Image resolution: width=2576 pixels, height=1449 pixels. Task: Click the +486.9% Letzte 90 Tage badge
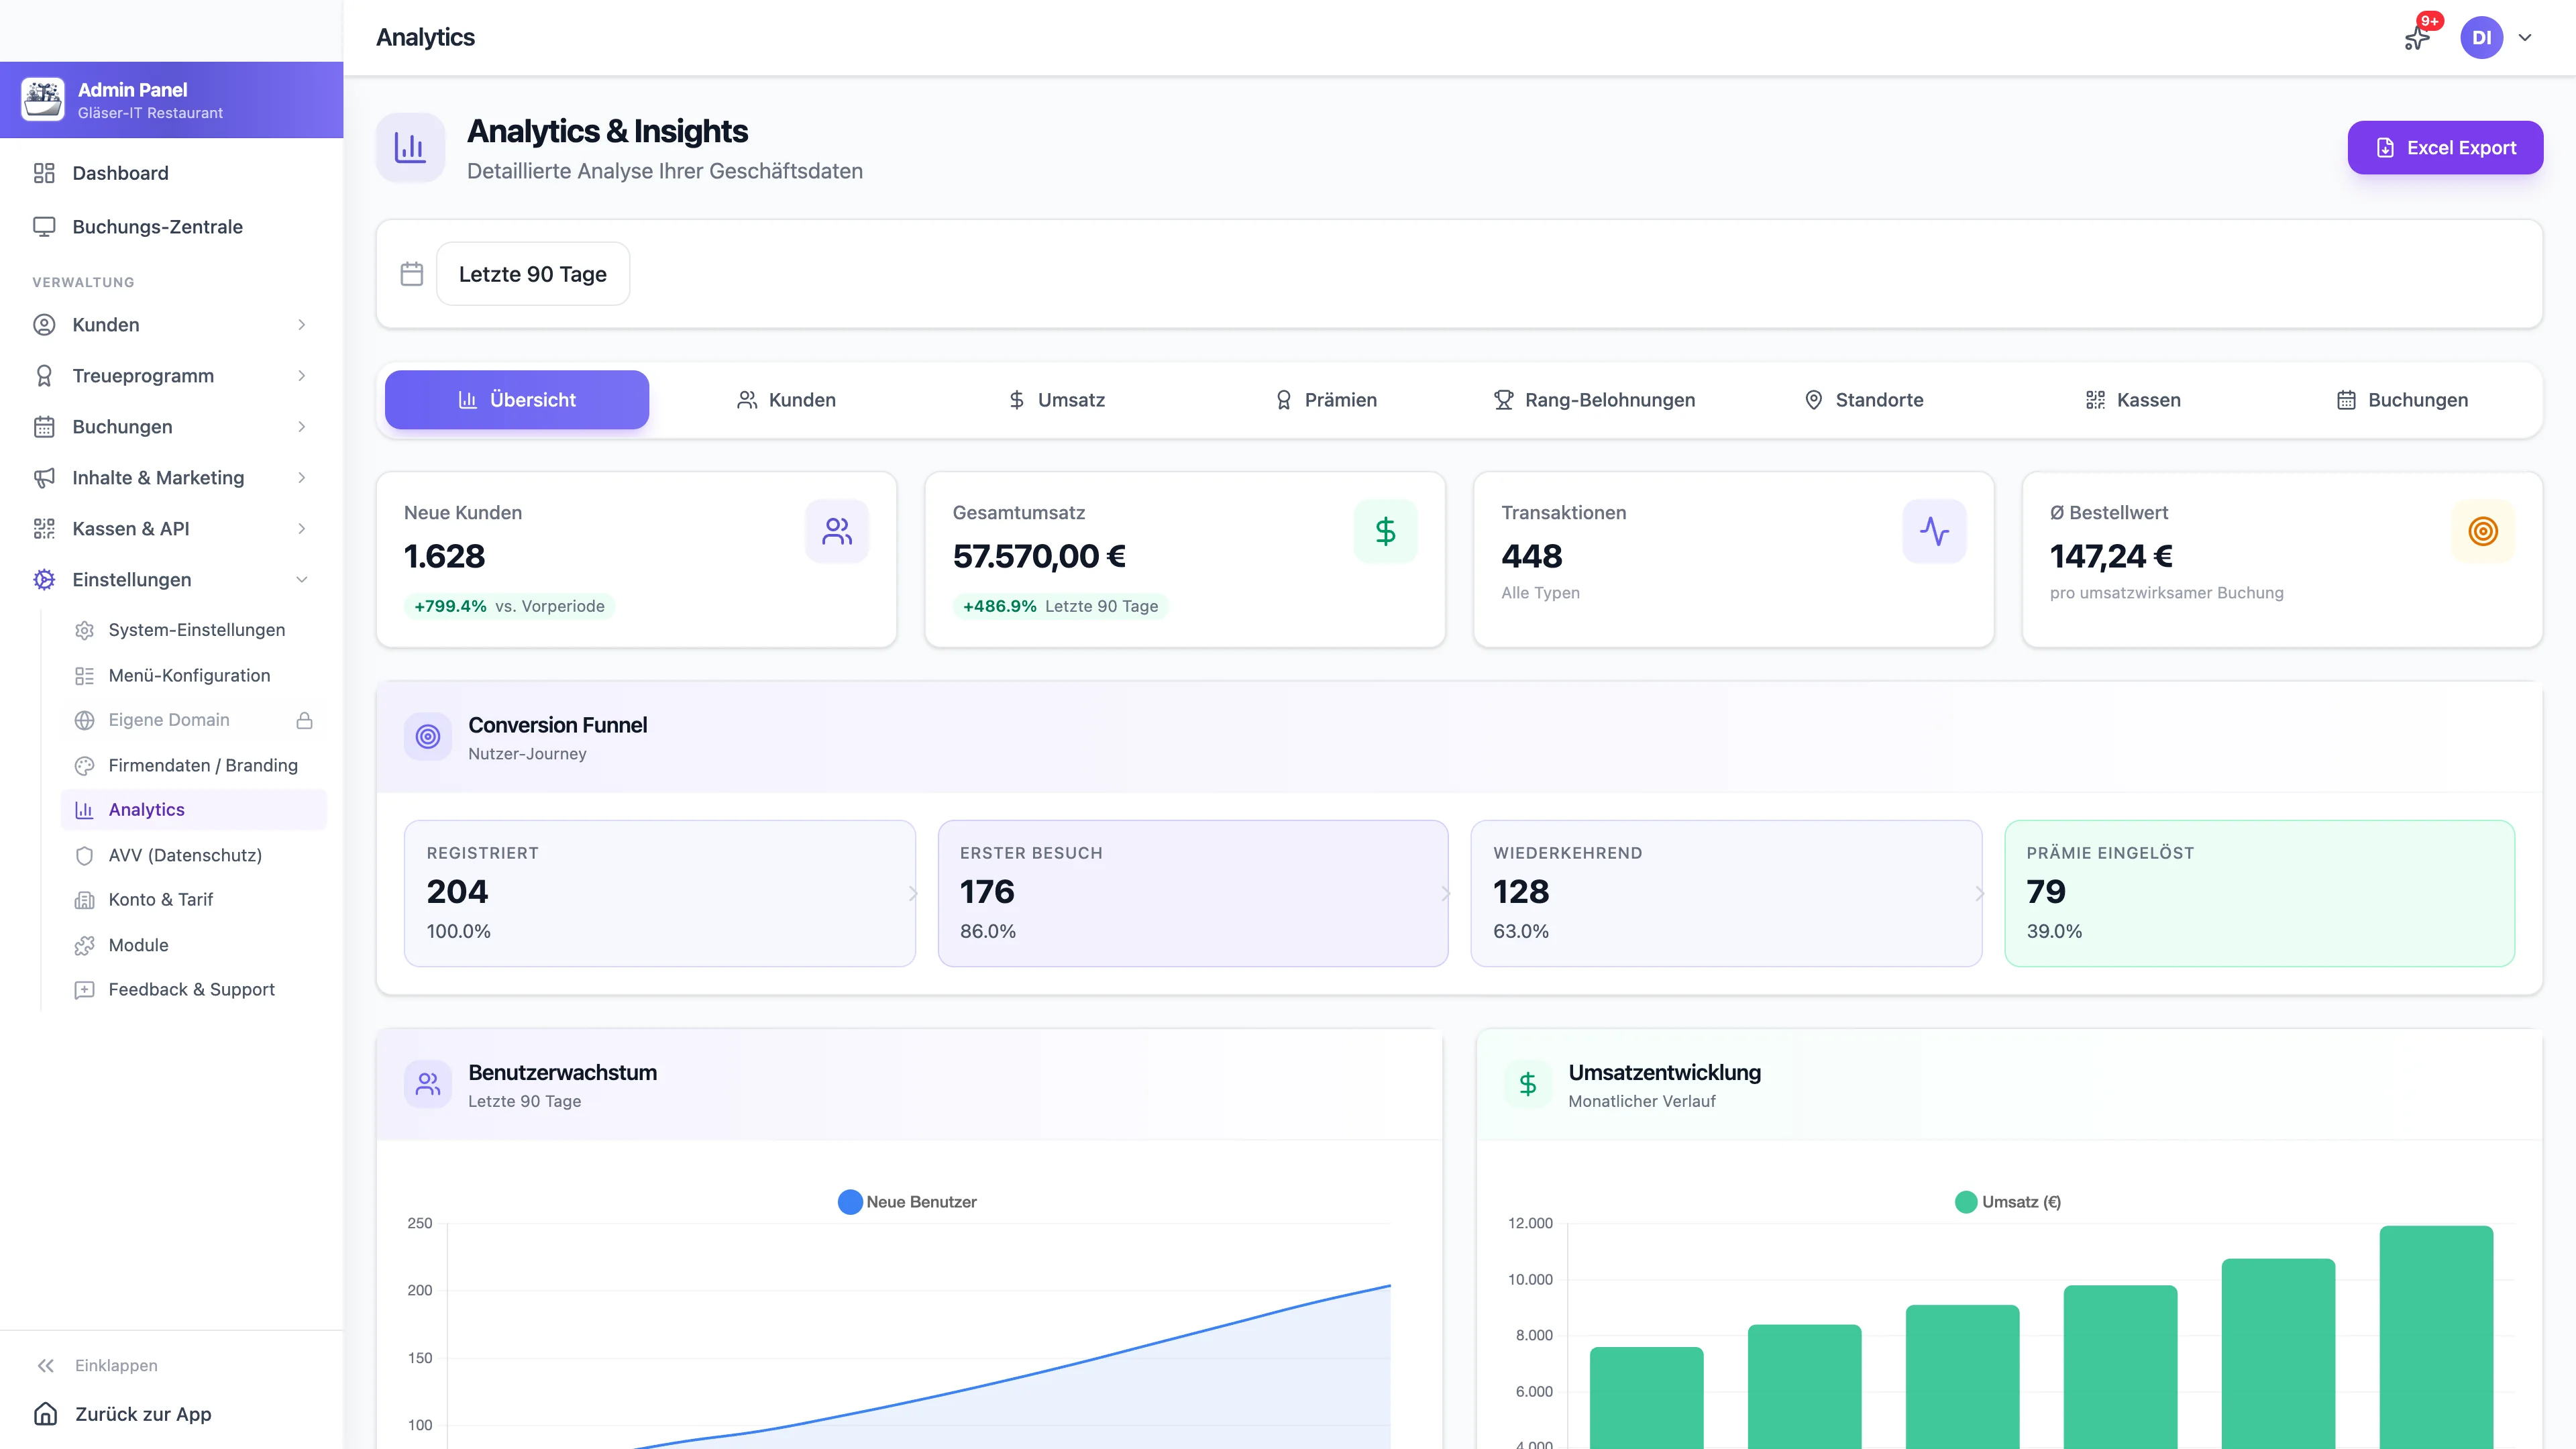click(1060, 606)
